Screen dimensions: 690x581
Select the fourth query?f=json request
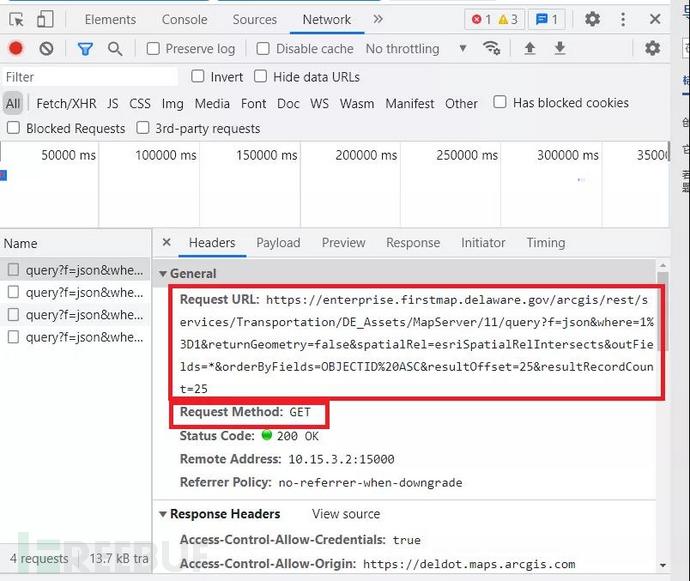coord(76,337)
